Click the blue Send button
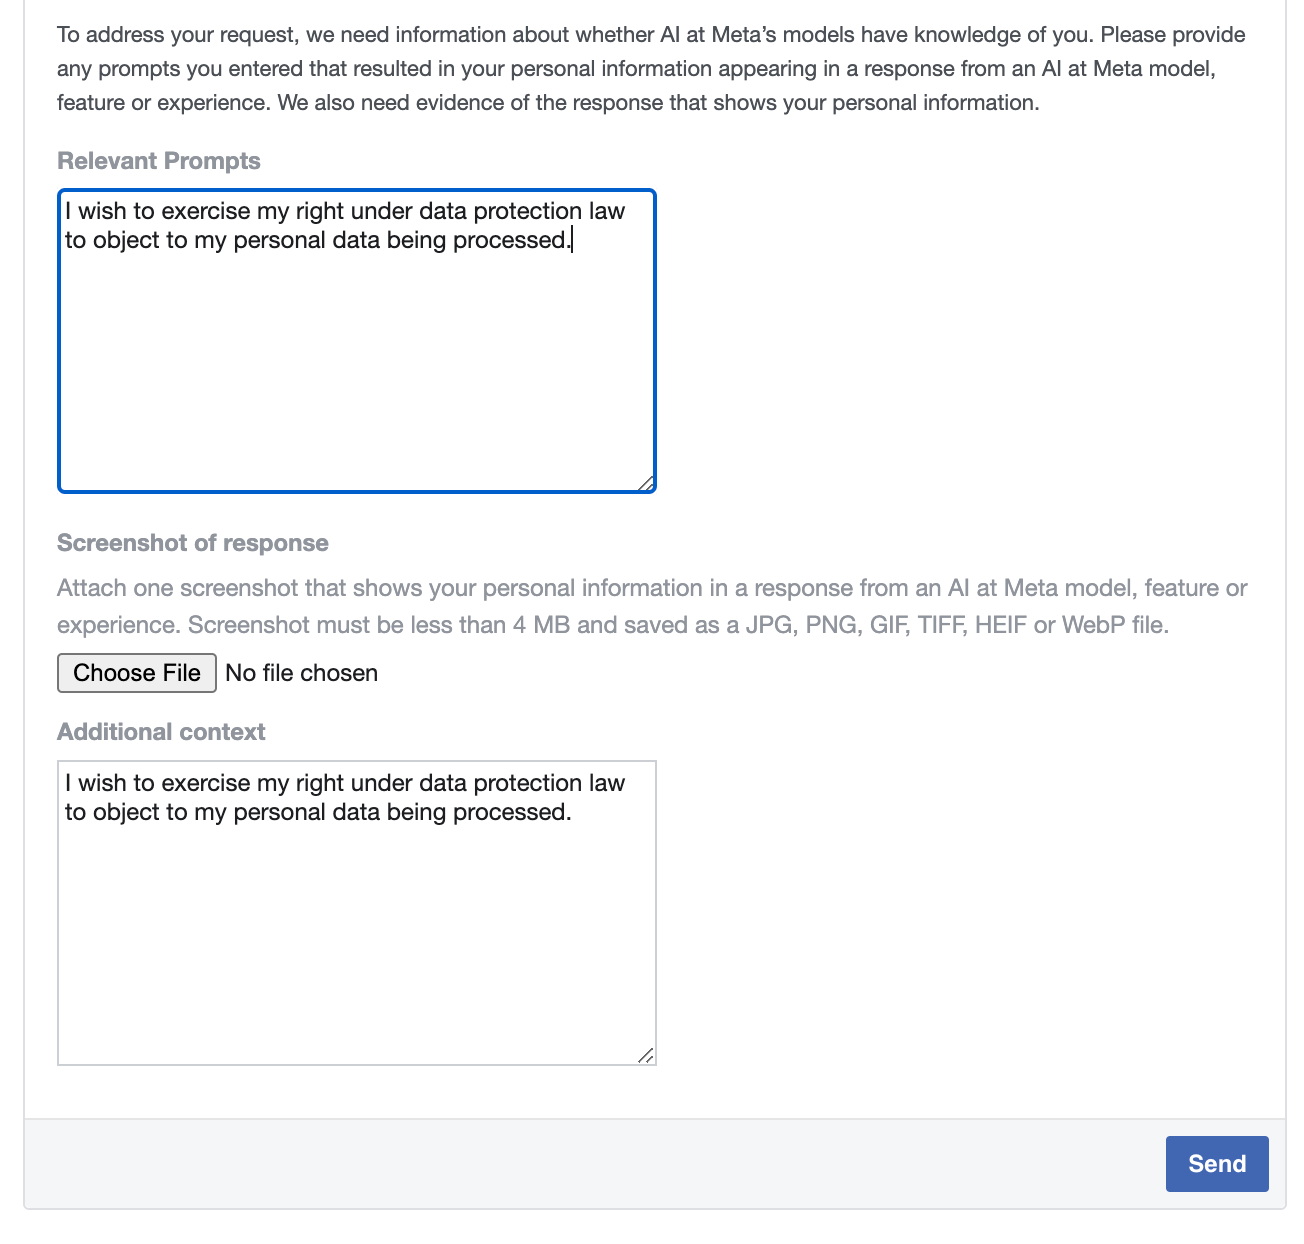This screenshot has width=1304, height=1244. (1216, 1163)
